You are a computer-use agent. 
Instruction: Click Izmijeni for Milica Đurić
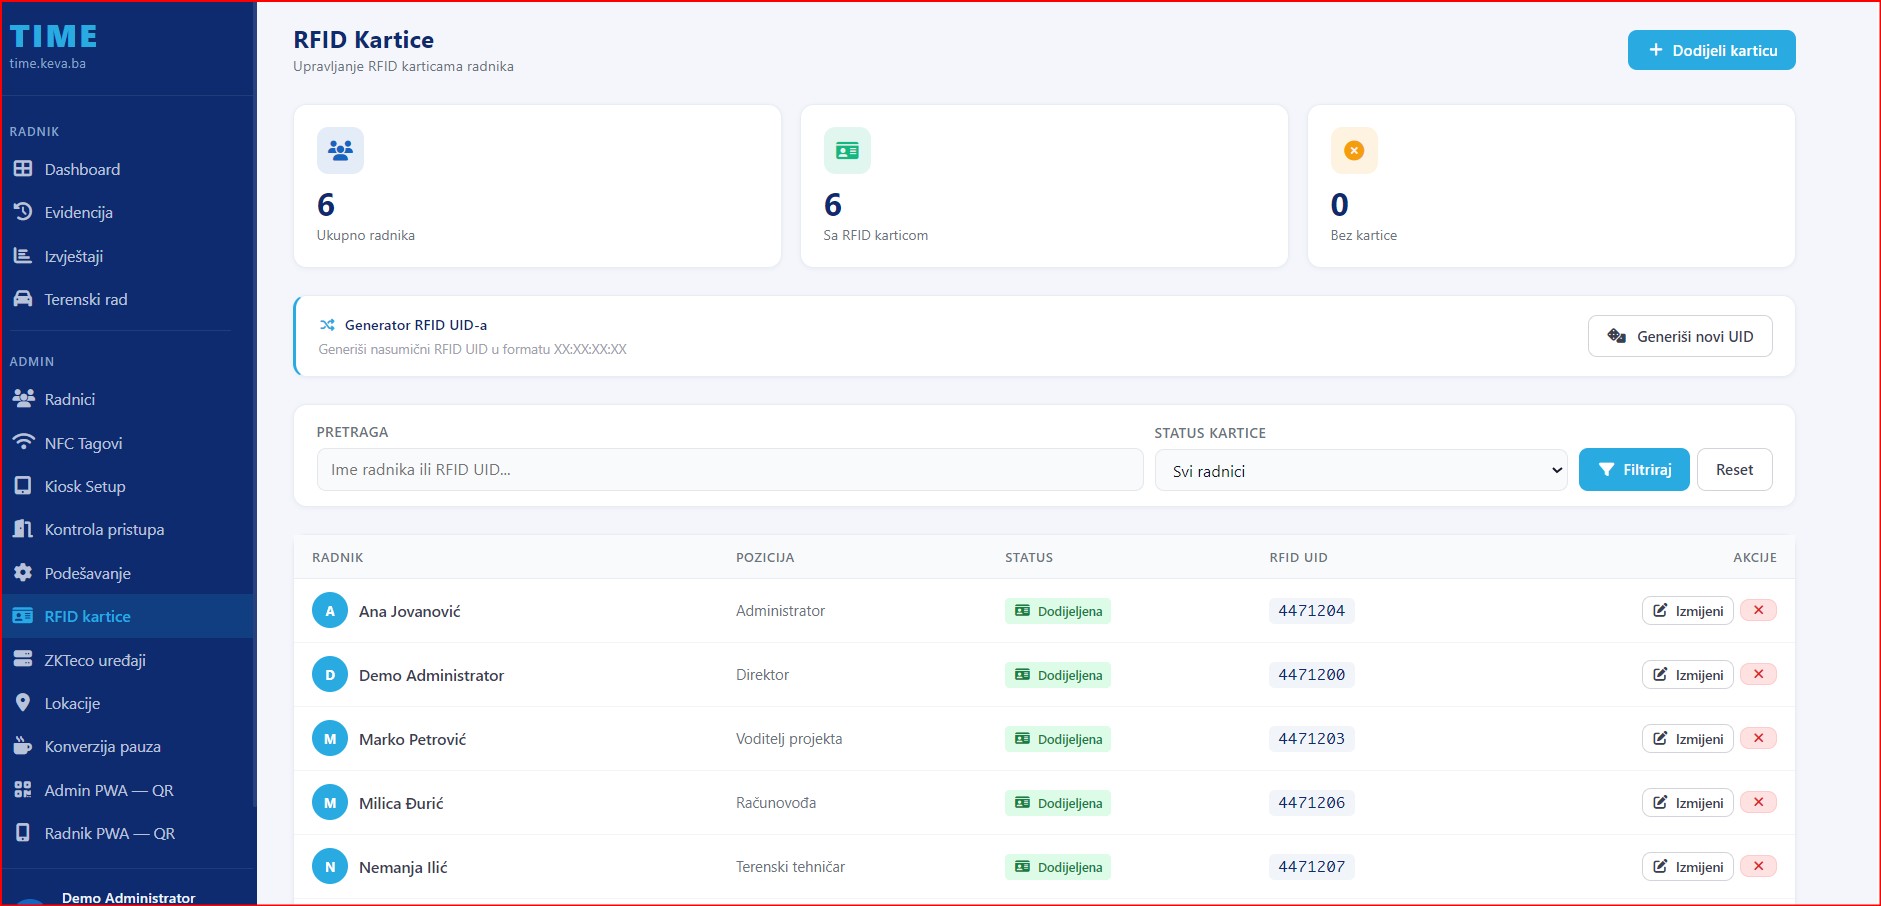click(x=1687, y=803)
